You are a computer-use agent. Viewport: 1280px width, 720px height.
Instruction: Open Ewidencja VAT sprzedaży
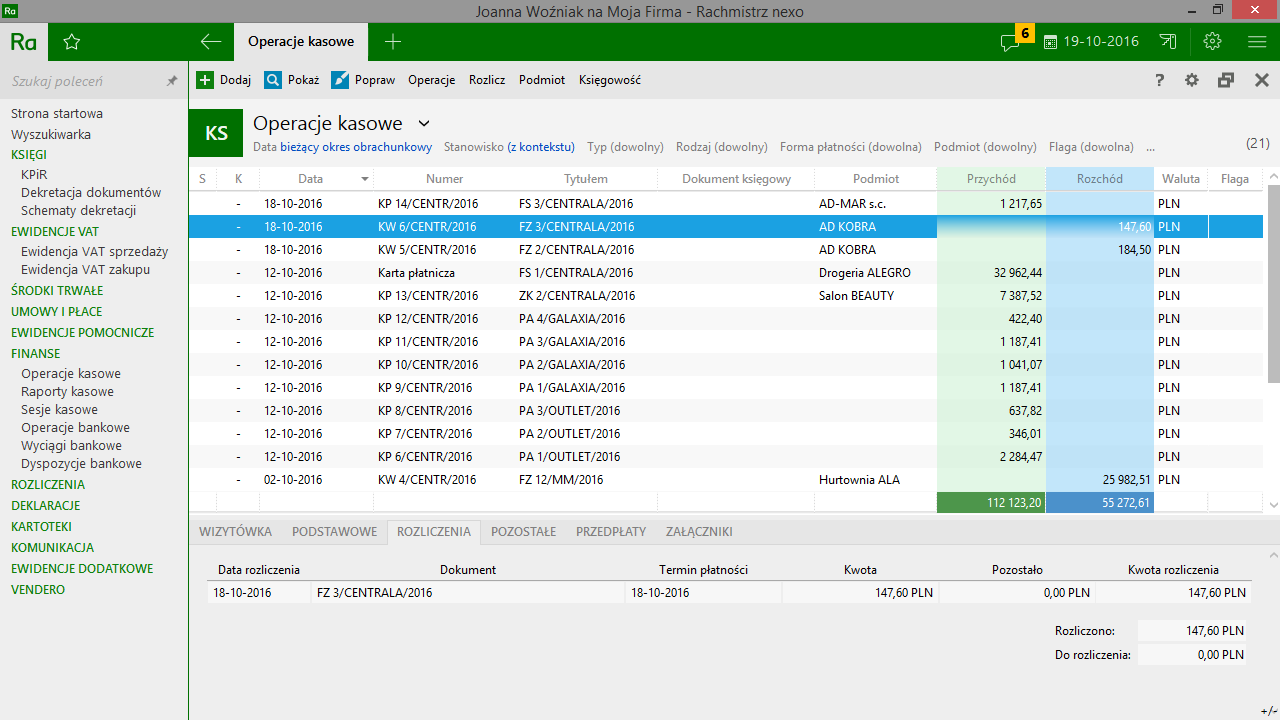click(x=94, y=251)
